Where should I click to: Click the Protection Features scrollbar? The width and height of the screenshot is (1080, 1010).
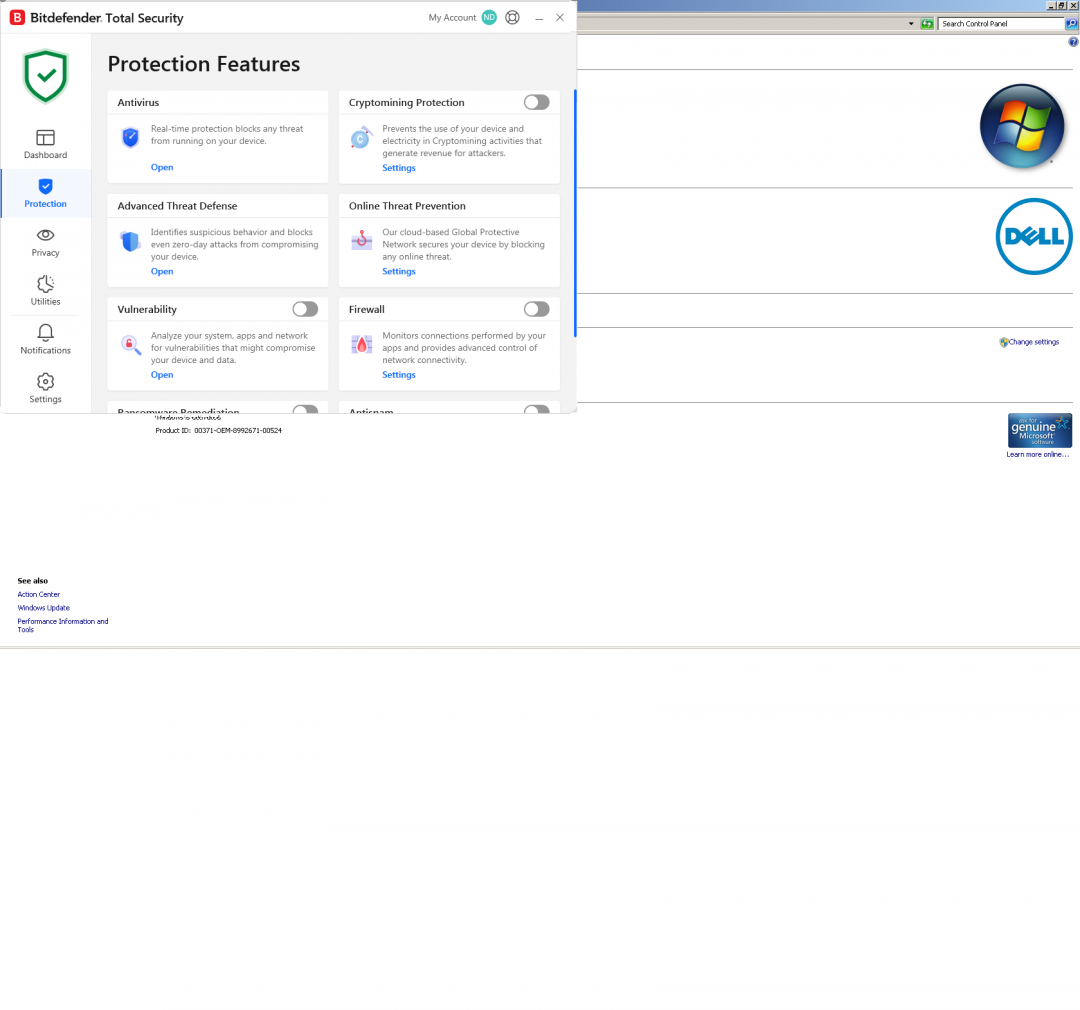[575, 213]
